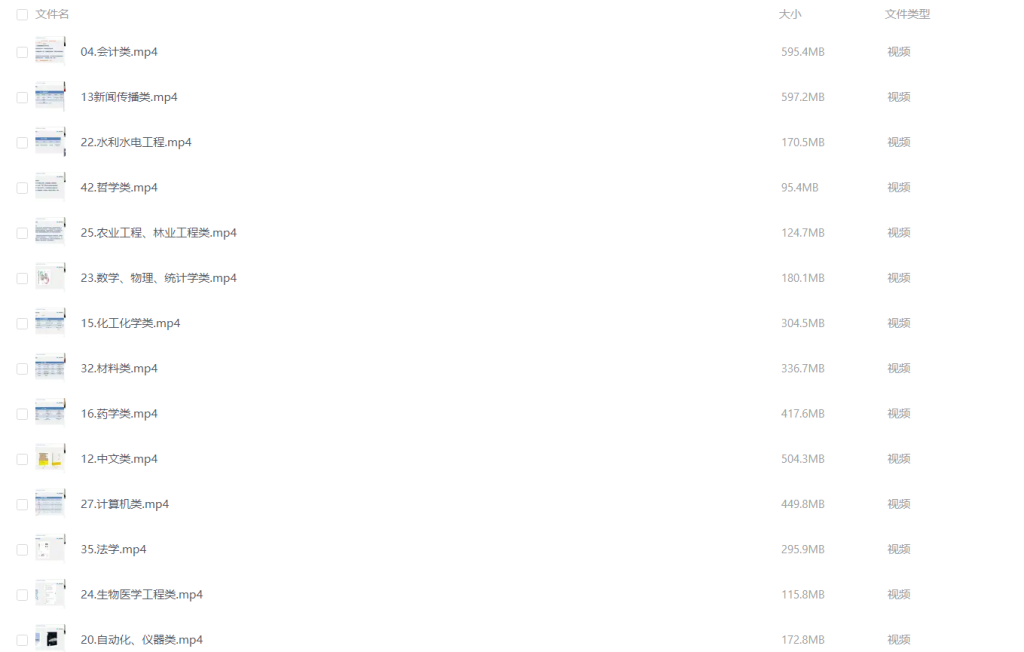The image size is (1024, 652).
Task: Open the file 24.生物医学工程类.mp4
Action: [142, 595]
